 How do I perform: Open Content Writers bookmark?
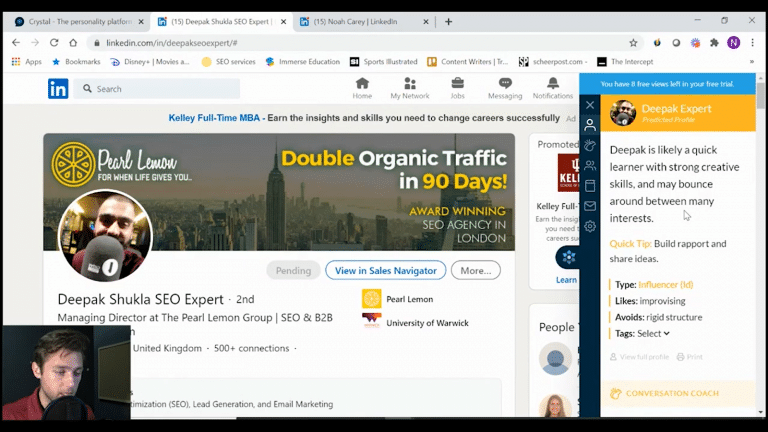point(468,62)
